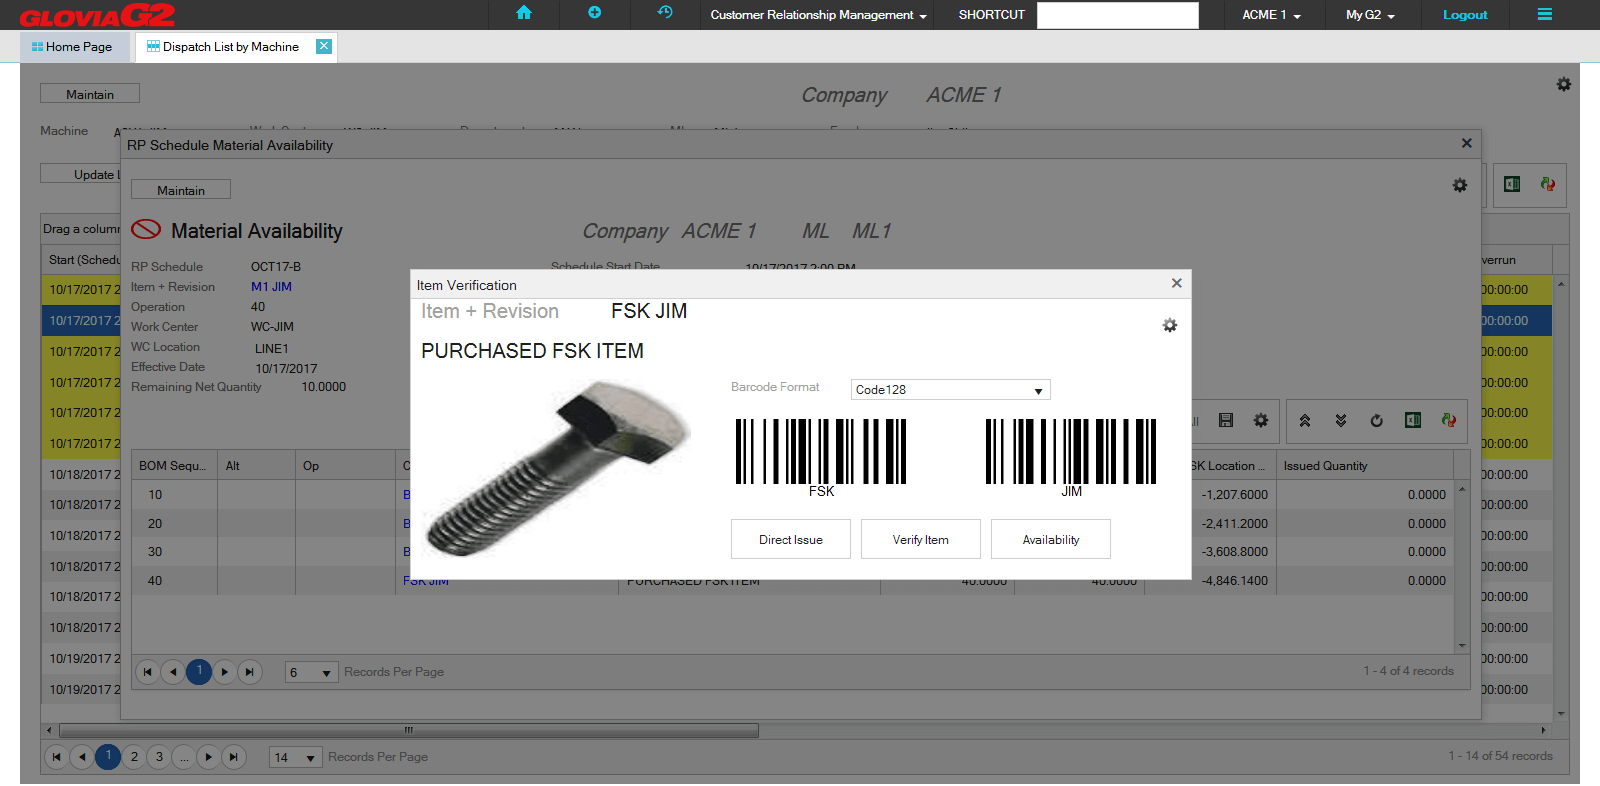Open page settings gear below Logout
Screen dimensions: 1600x786
click(x=1564, y=85)
